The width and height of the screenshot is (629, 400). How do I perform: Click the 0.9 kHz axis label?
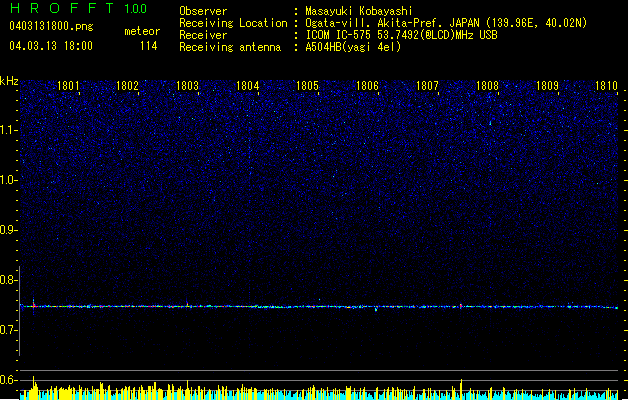(9, 229)
